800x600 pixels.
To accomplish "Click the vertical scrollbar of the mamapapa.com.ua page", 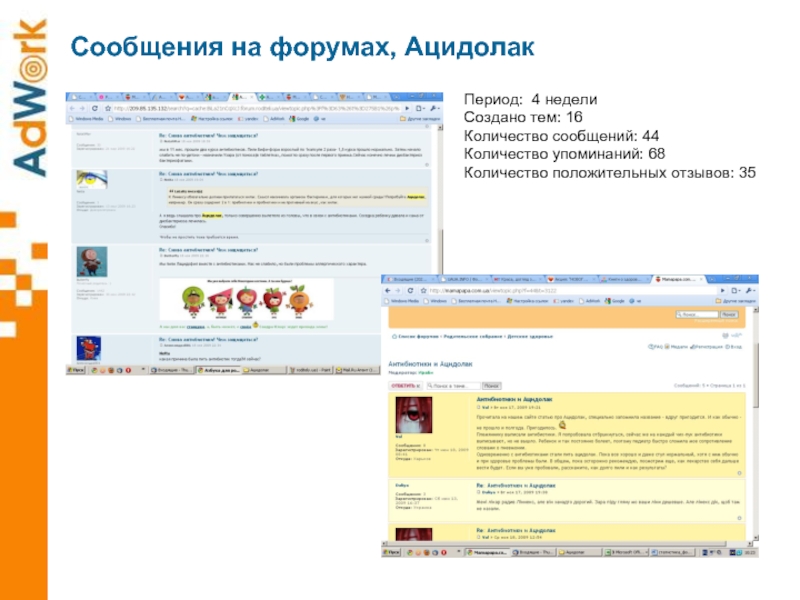I will point(756,423).
